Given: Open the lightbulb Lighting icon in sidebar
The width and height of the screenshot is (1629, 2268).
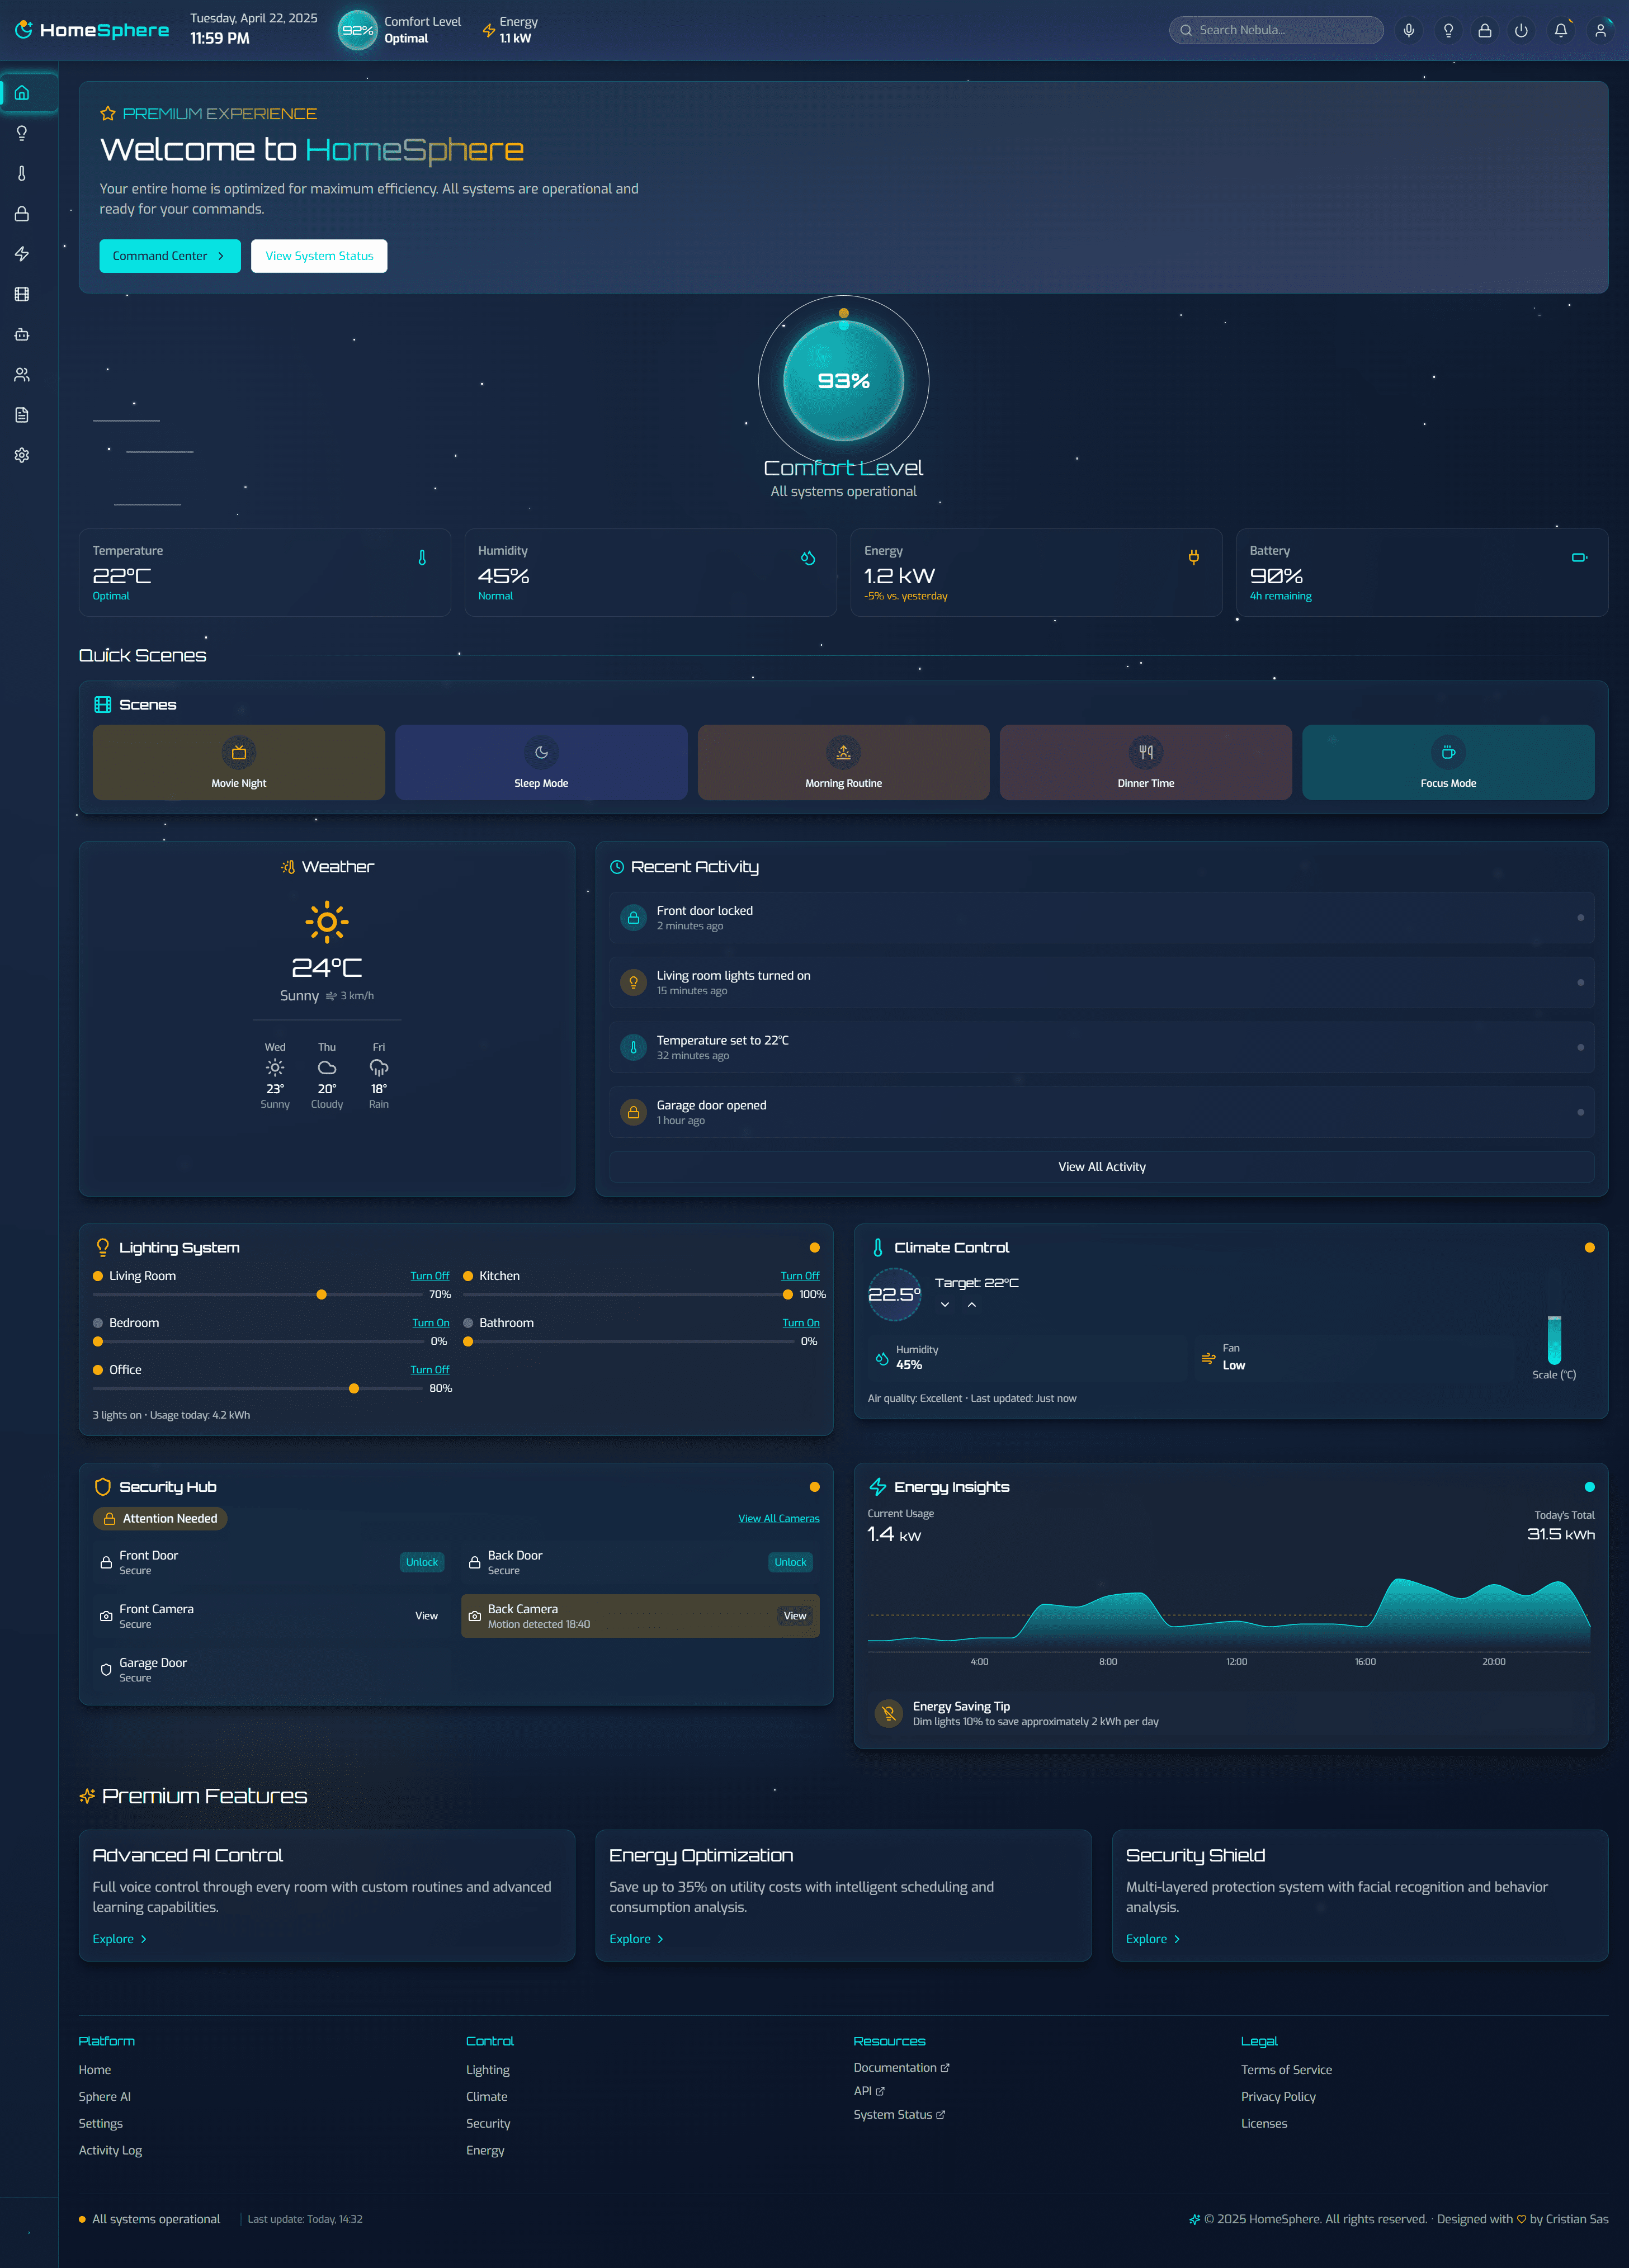Looking at the screenshot, I should click(22, 133).
